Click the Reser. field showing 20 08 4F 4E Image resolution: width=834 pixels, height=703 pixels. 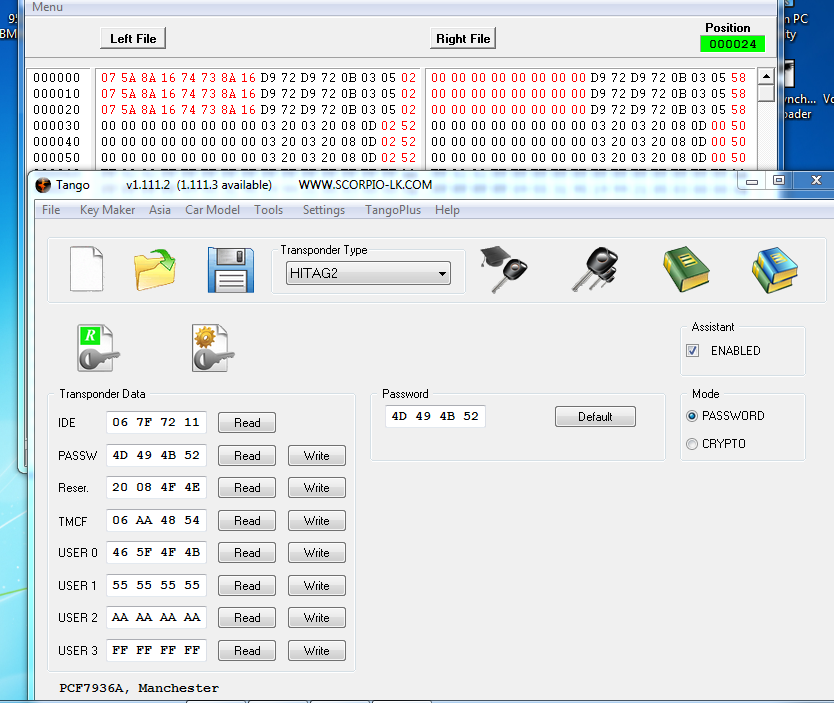[x=156, y=487]
